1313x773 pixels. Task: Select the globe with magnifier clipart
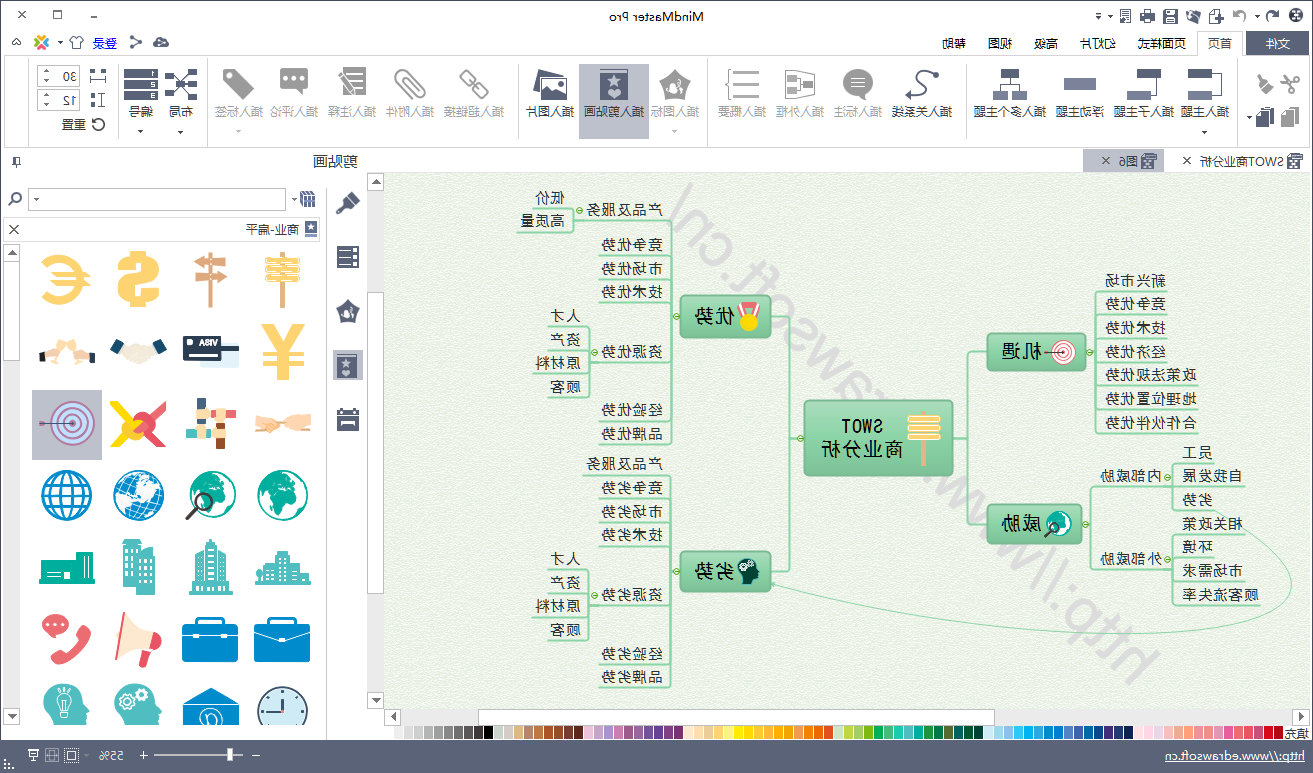point(210,495)
